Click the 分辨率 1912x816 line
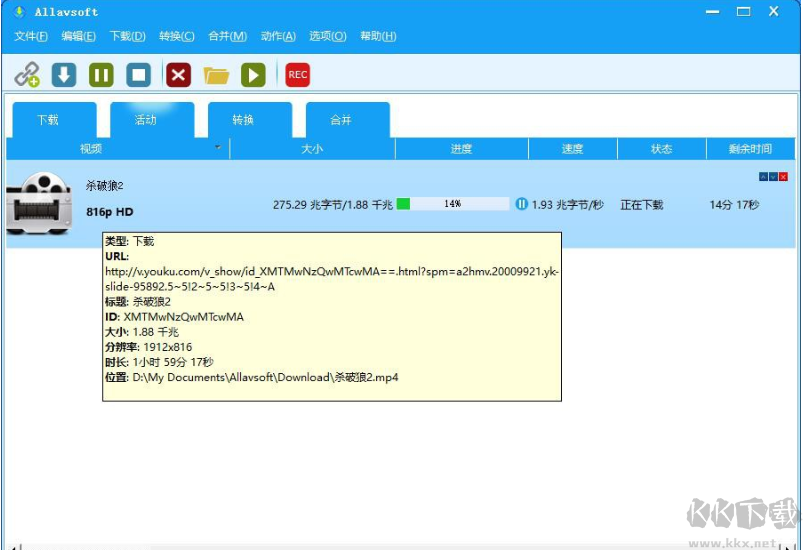 [x=149, y=347]
